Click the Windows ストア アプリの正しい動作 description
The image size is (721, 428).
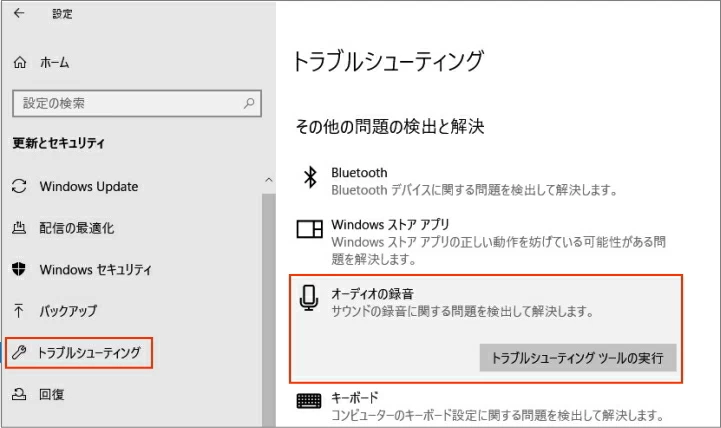click(498, 251)
